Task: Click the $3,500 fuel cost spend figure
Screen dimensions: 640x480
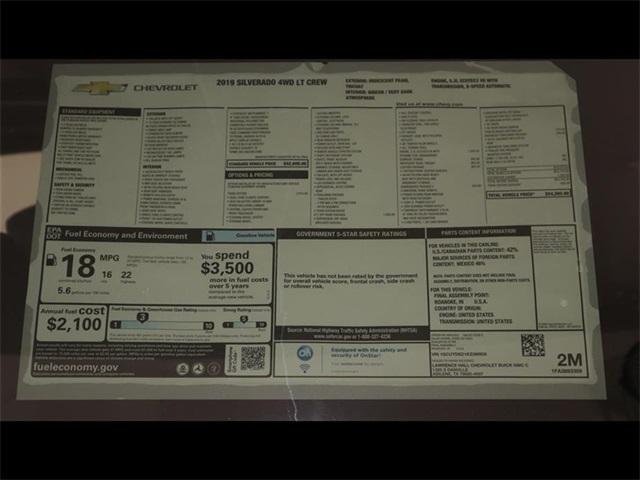Action: (x=227, y=268)
